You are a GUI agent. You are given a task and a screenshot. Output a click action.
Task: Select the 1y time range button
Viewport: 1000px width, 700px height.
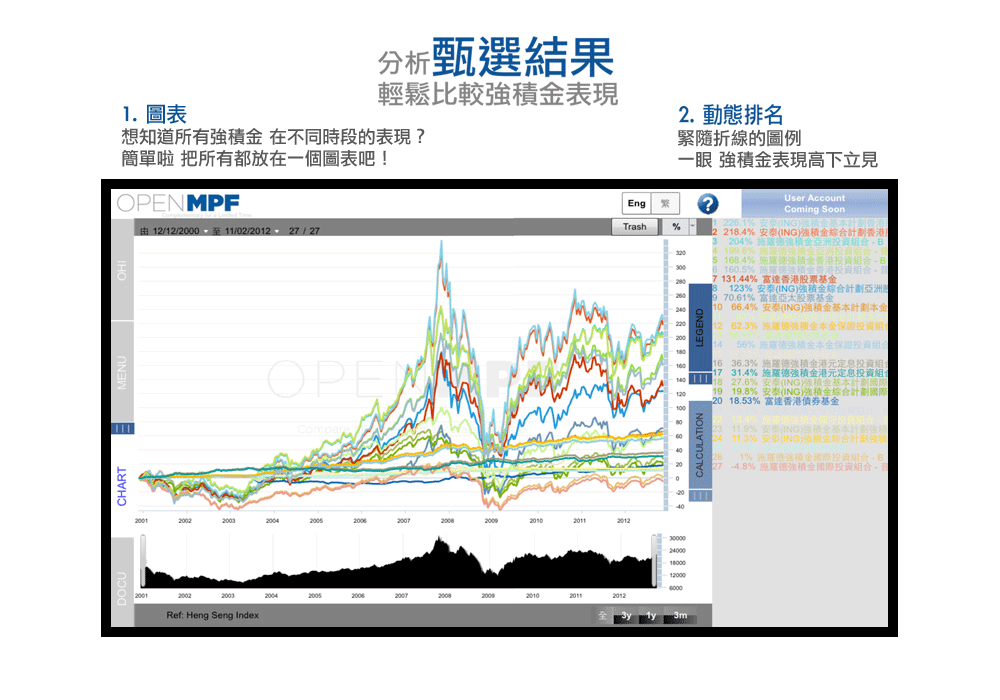coord(651,615)
